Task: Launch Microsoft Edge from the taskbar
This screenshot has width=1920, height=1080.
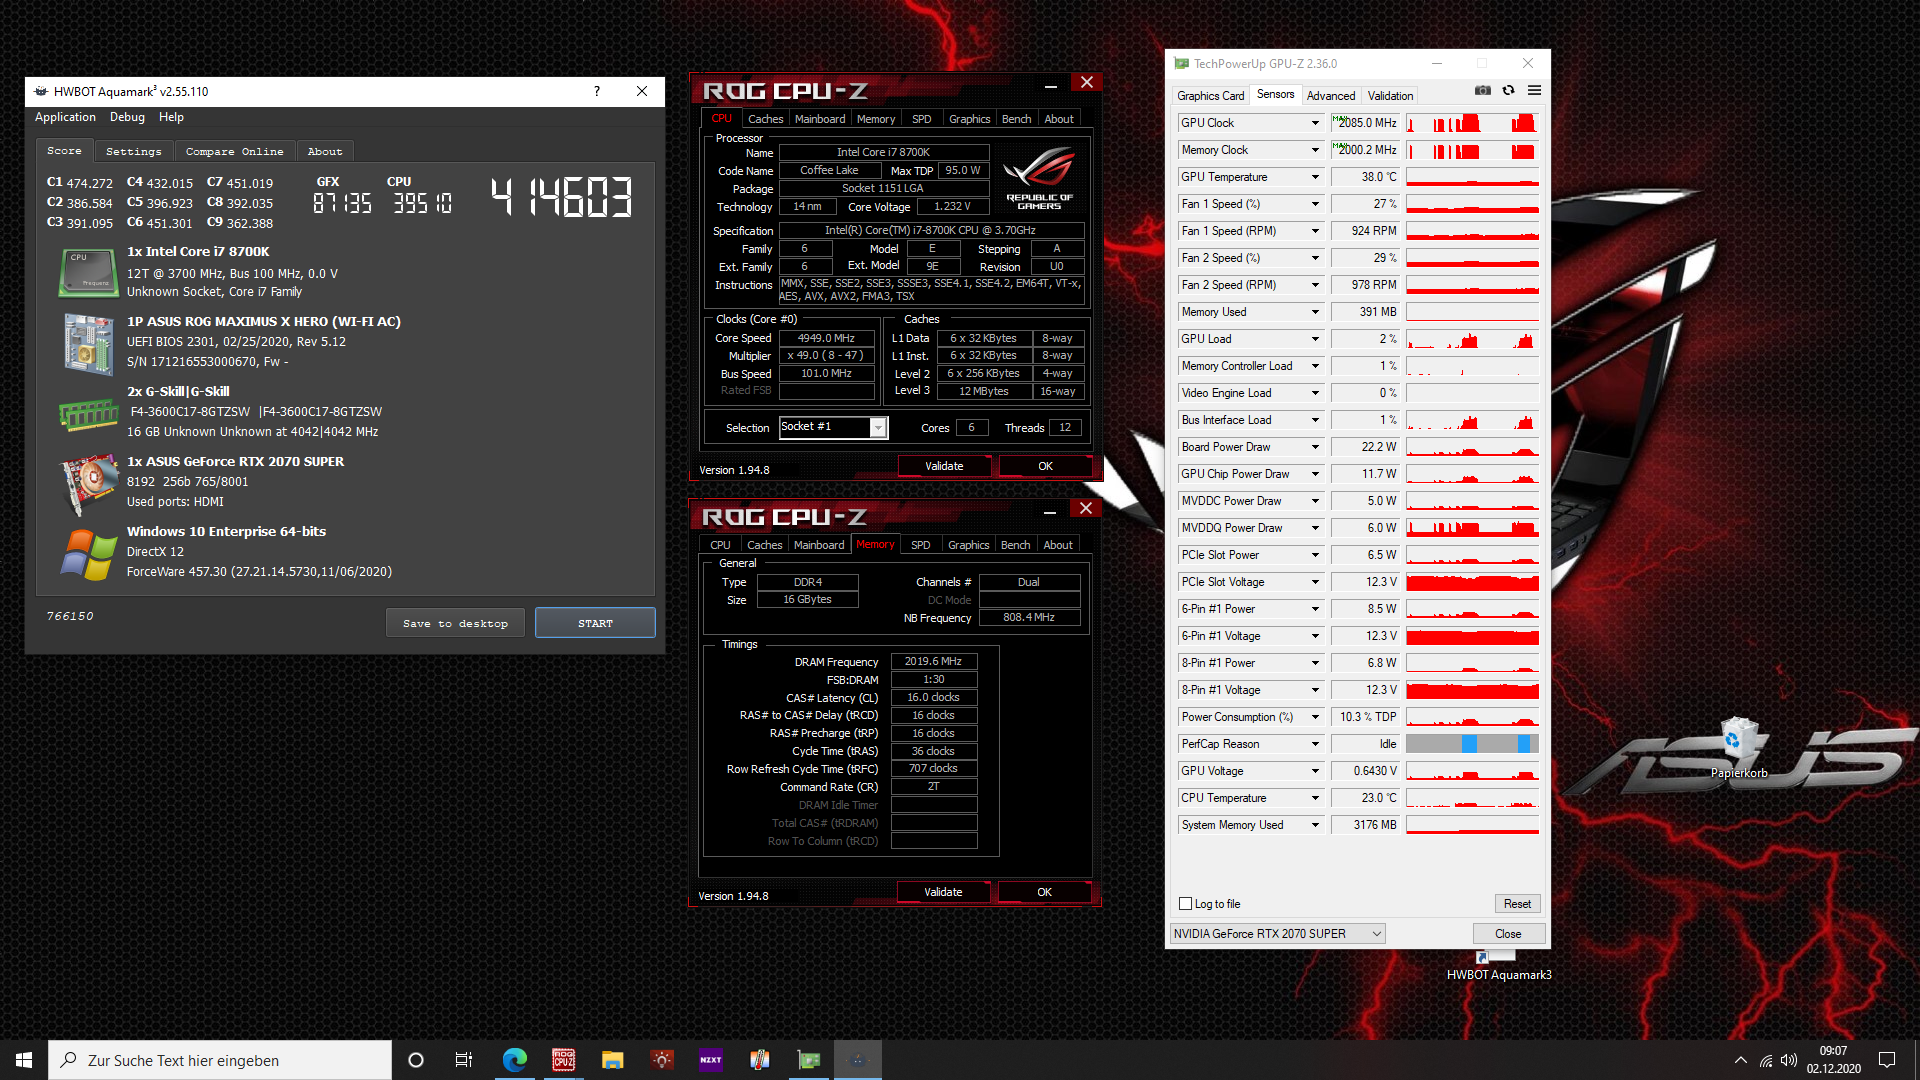Action: (515, 1060)
